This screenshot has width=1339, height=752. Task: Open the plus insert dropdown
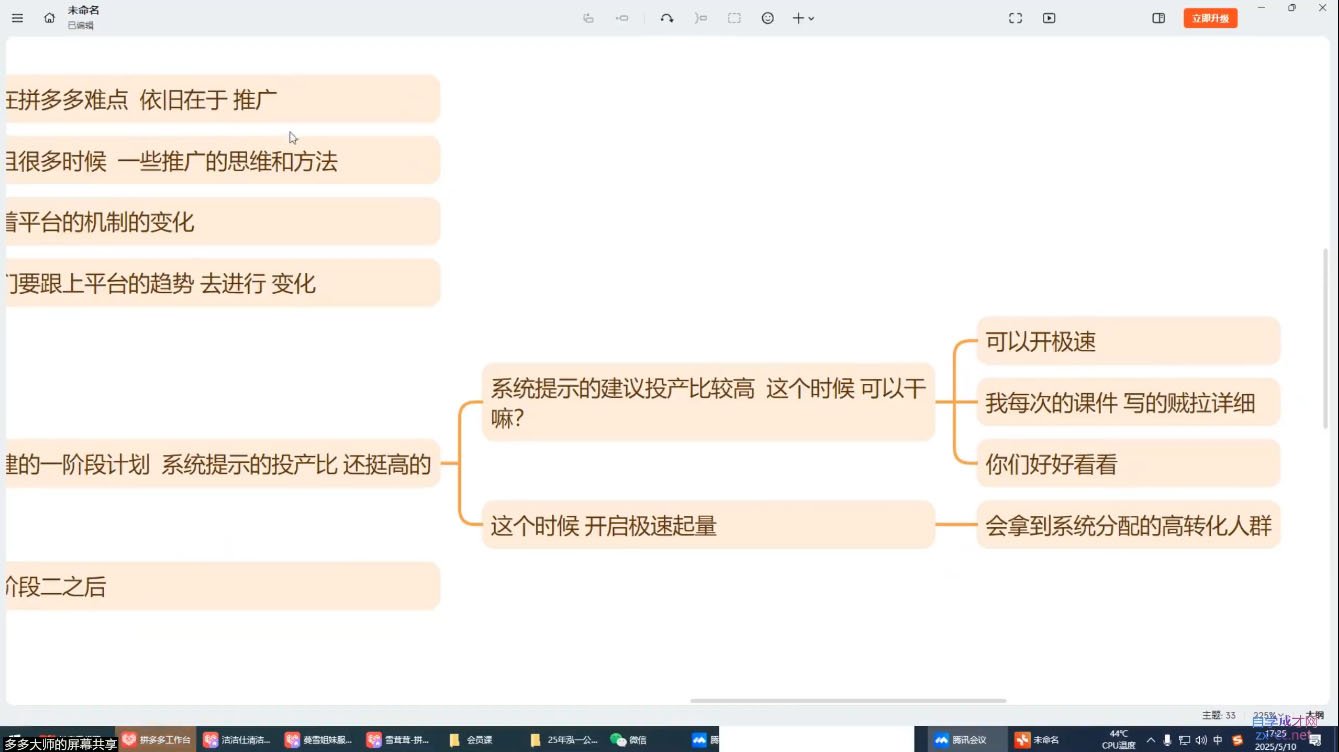[x=803, y=18]
